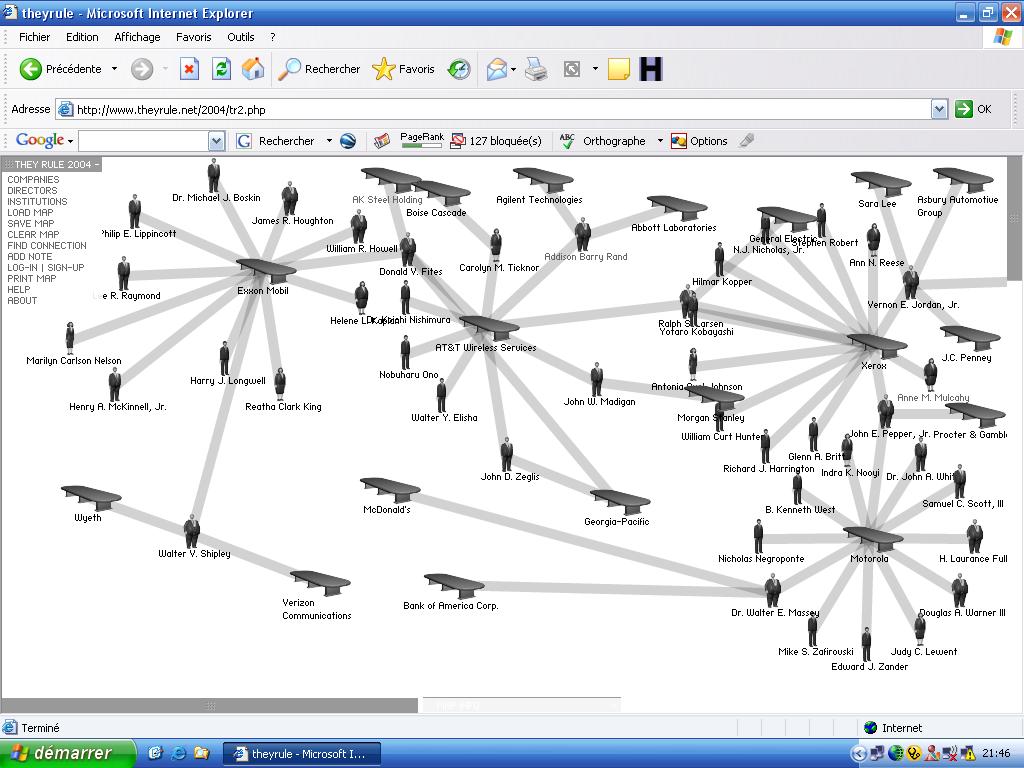Open the Outils menu
1024x768 pixels.
[x=241, y=37]
